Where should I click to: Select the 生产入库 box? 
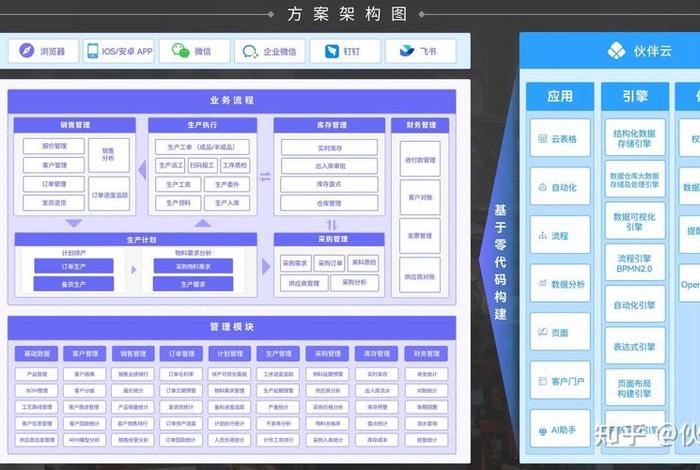pyautogui.click(x=227, y=203)
